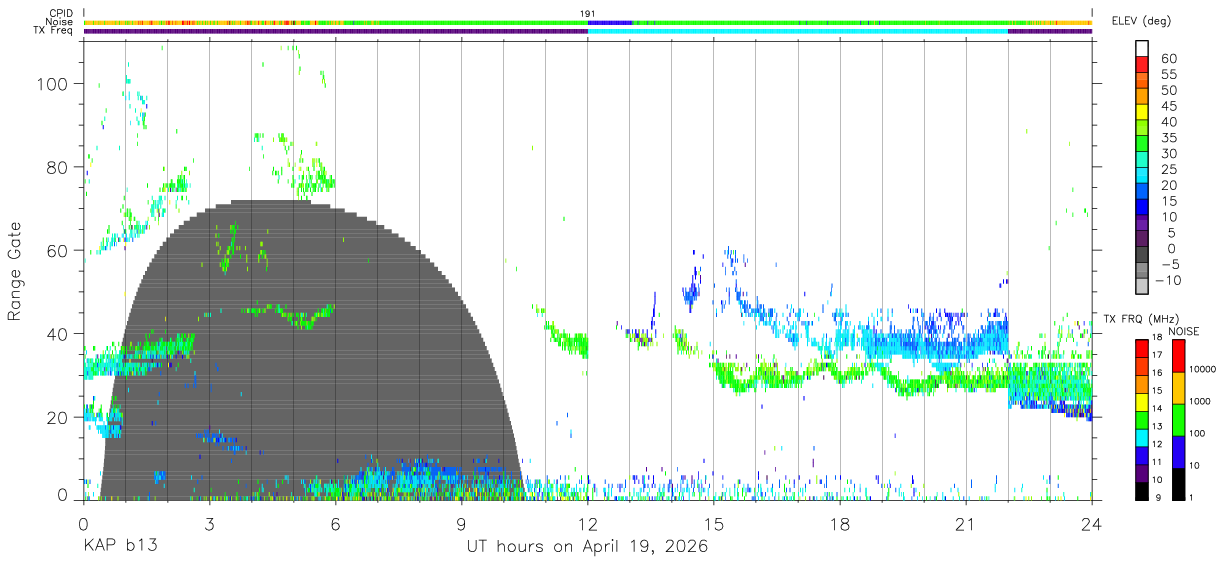
Task: Click the ELEV colorbar label '45'
Action: tap(1169, 106)
